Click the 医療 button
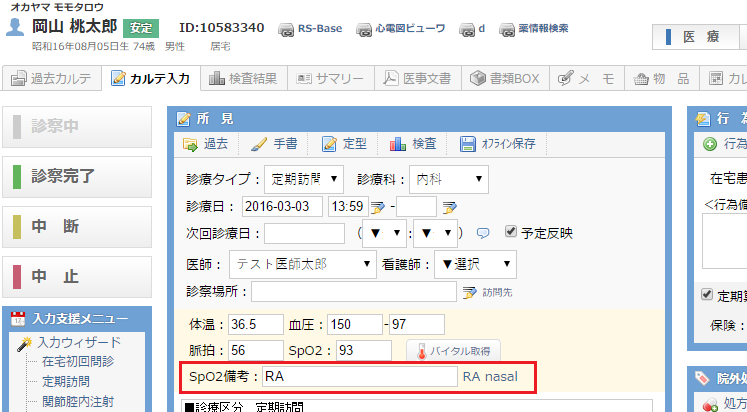This screenshot has width=747, height=412. [x=696, y=37]
